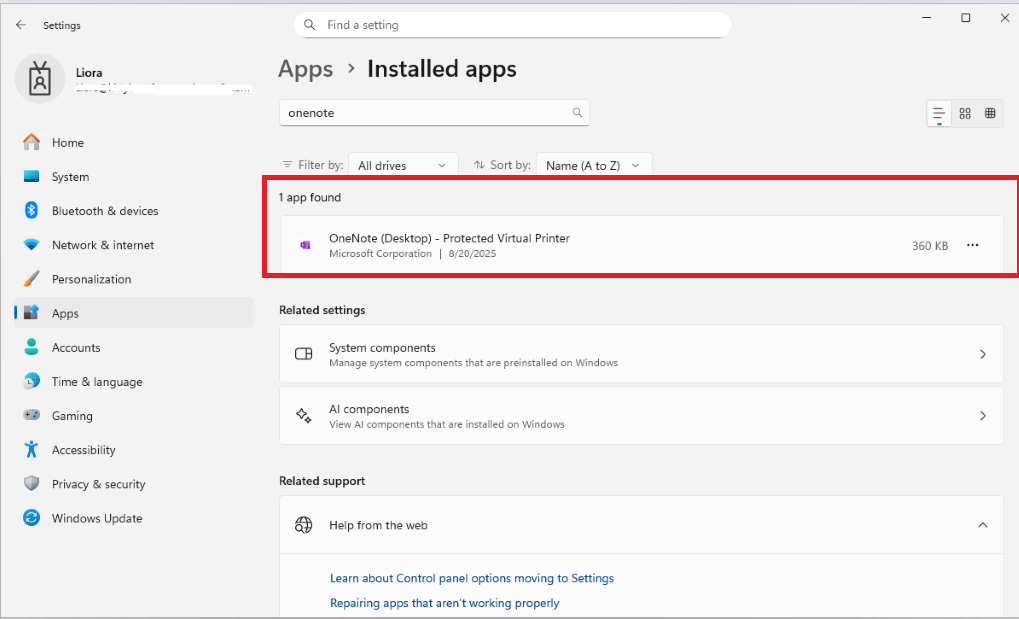Switch to table view layout
The image size is (1019, 619).
[x=990, y=113]
